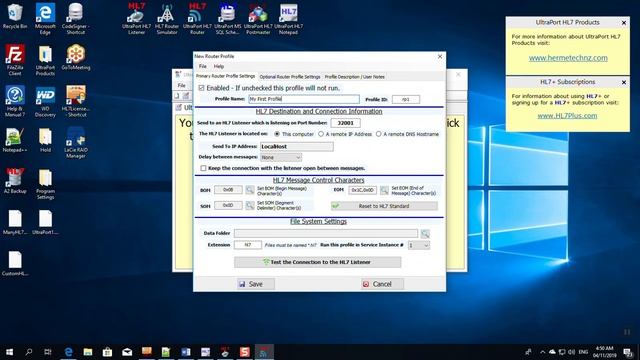The image size is (640, 360).
Task: Click the BOM character lookup icon
Action: pyautogui.click(x=250, y=190)
